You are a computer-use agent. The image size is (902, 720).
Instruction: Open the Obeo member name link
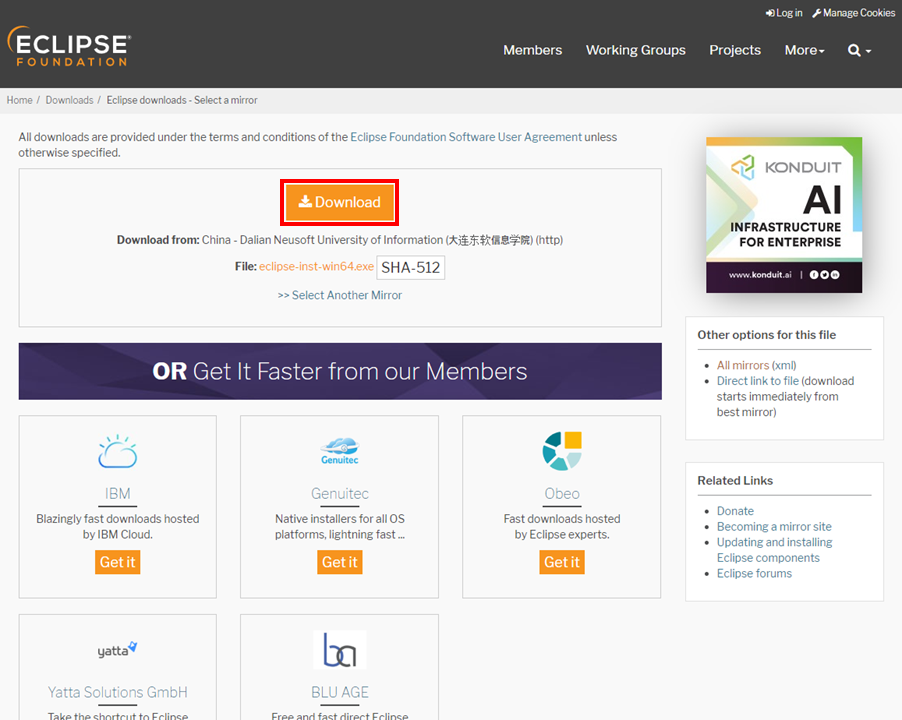pos(562,493)
